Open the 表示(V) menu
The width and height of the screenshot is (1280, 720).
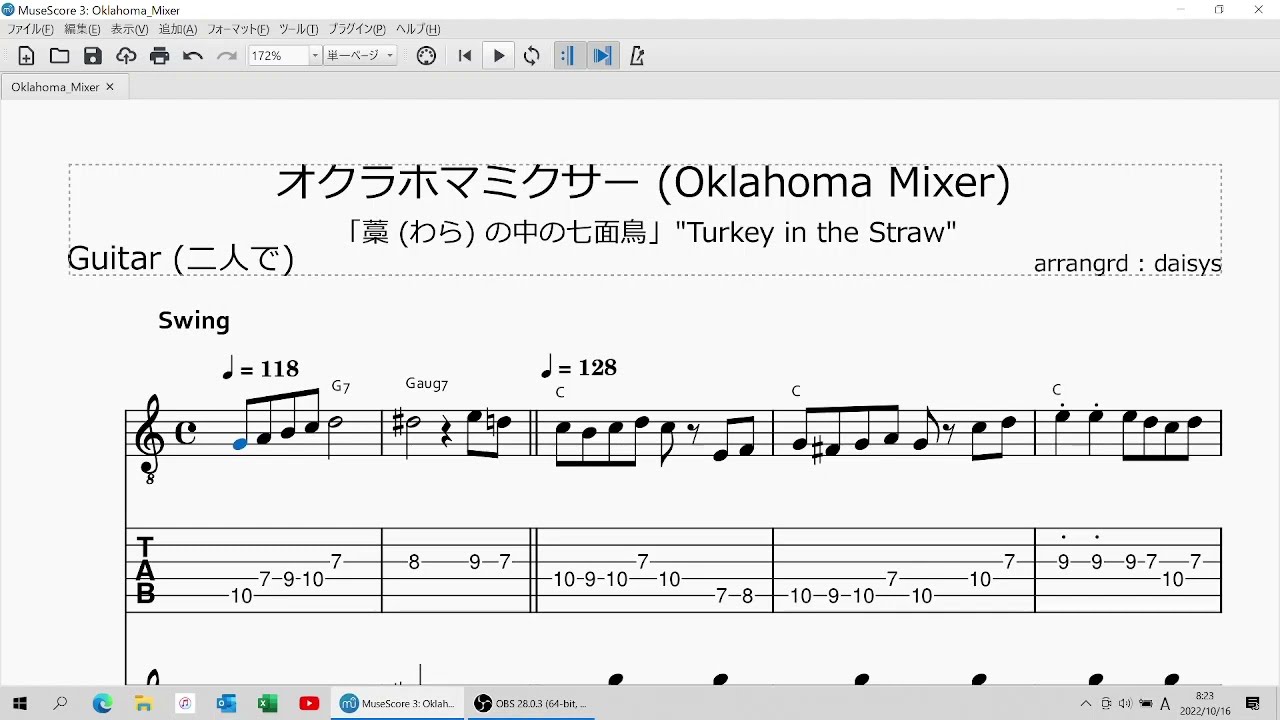[130, 29]
